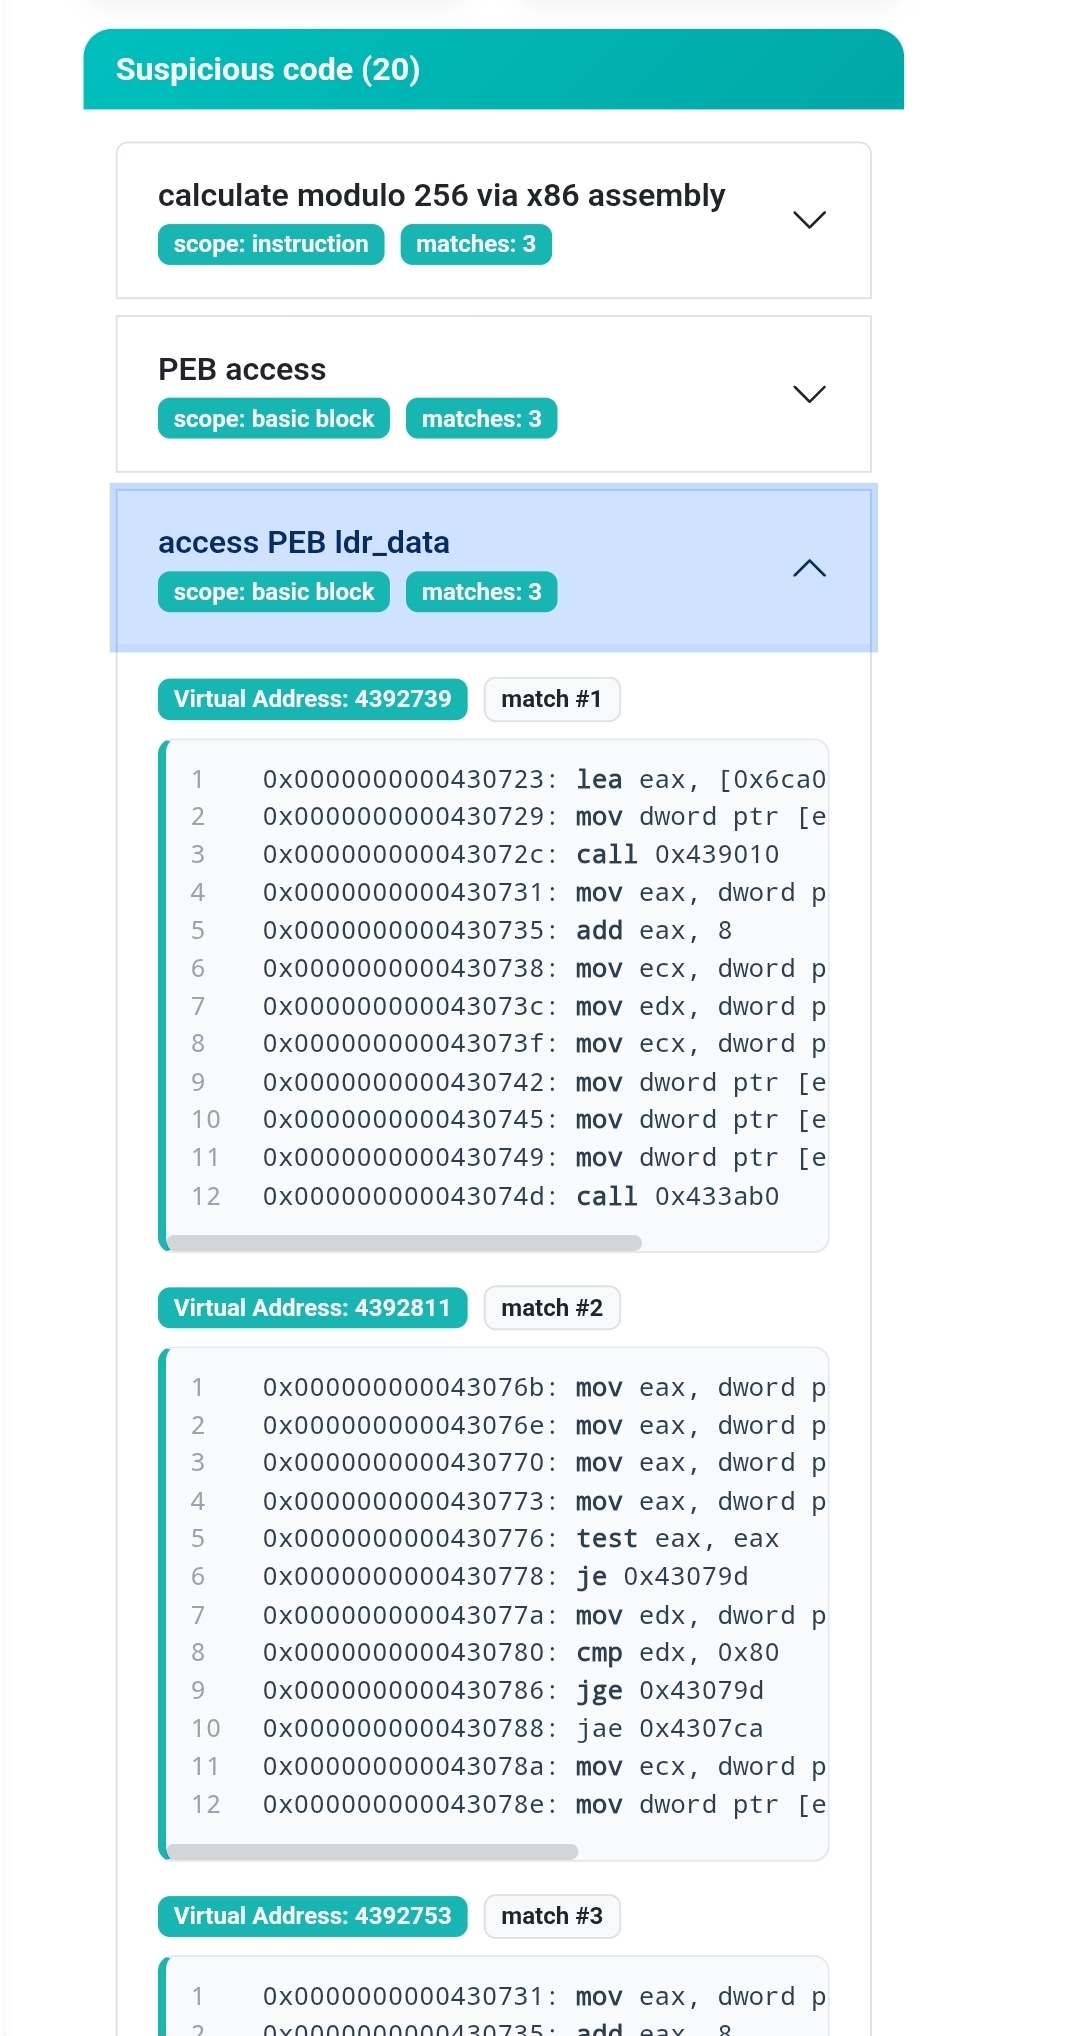Select Virtual Address: 4392811 badge
The width and height of the screenshot is (1080, 2036).
point(312,1308)
